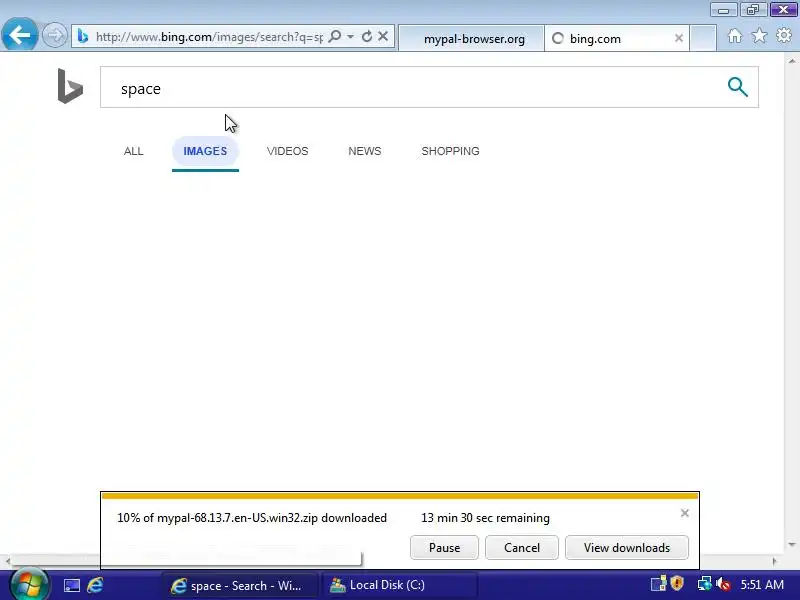The image size is (800, 600).
Task: Click the address bar search magnifier icon
Action: click(335, 36)
